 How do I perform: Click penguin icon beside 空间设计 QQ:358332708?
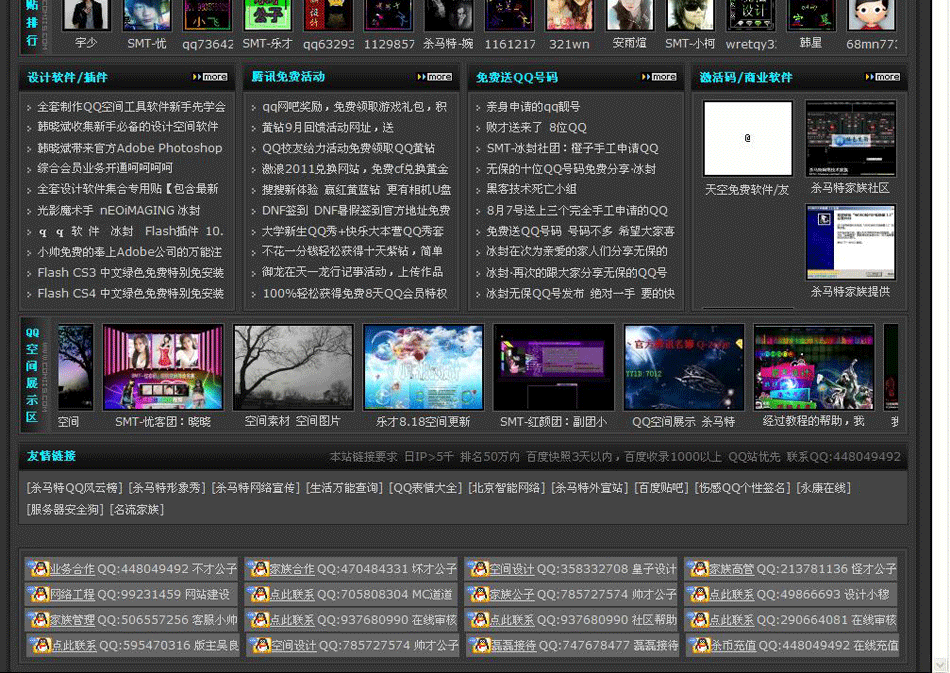click(480, 569)
